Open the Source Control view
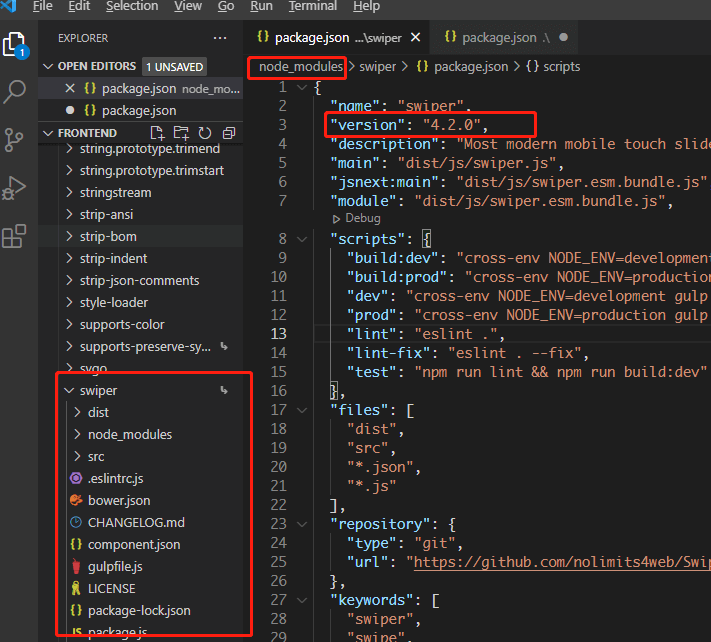This screenshot has height=642, width=711. pos(14,140)
